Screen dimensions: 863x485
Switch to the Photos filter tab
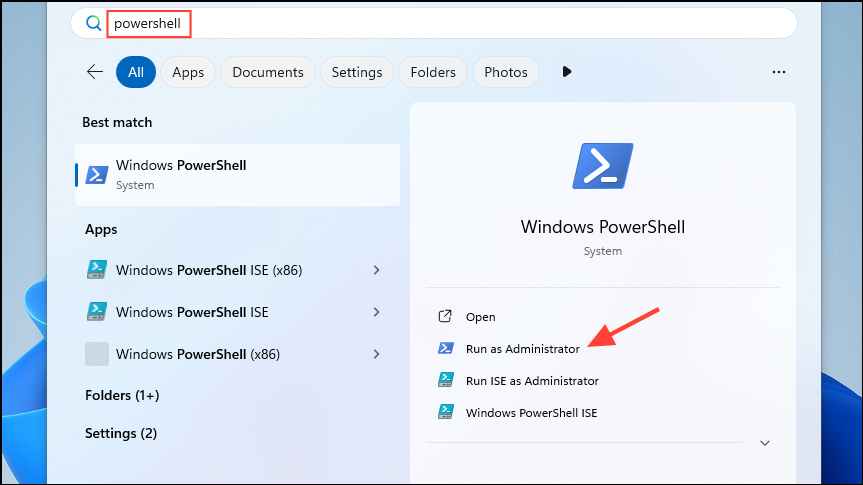(x=505, y=72)
